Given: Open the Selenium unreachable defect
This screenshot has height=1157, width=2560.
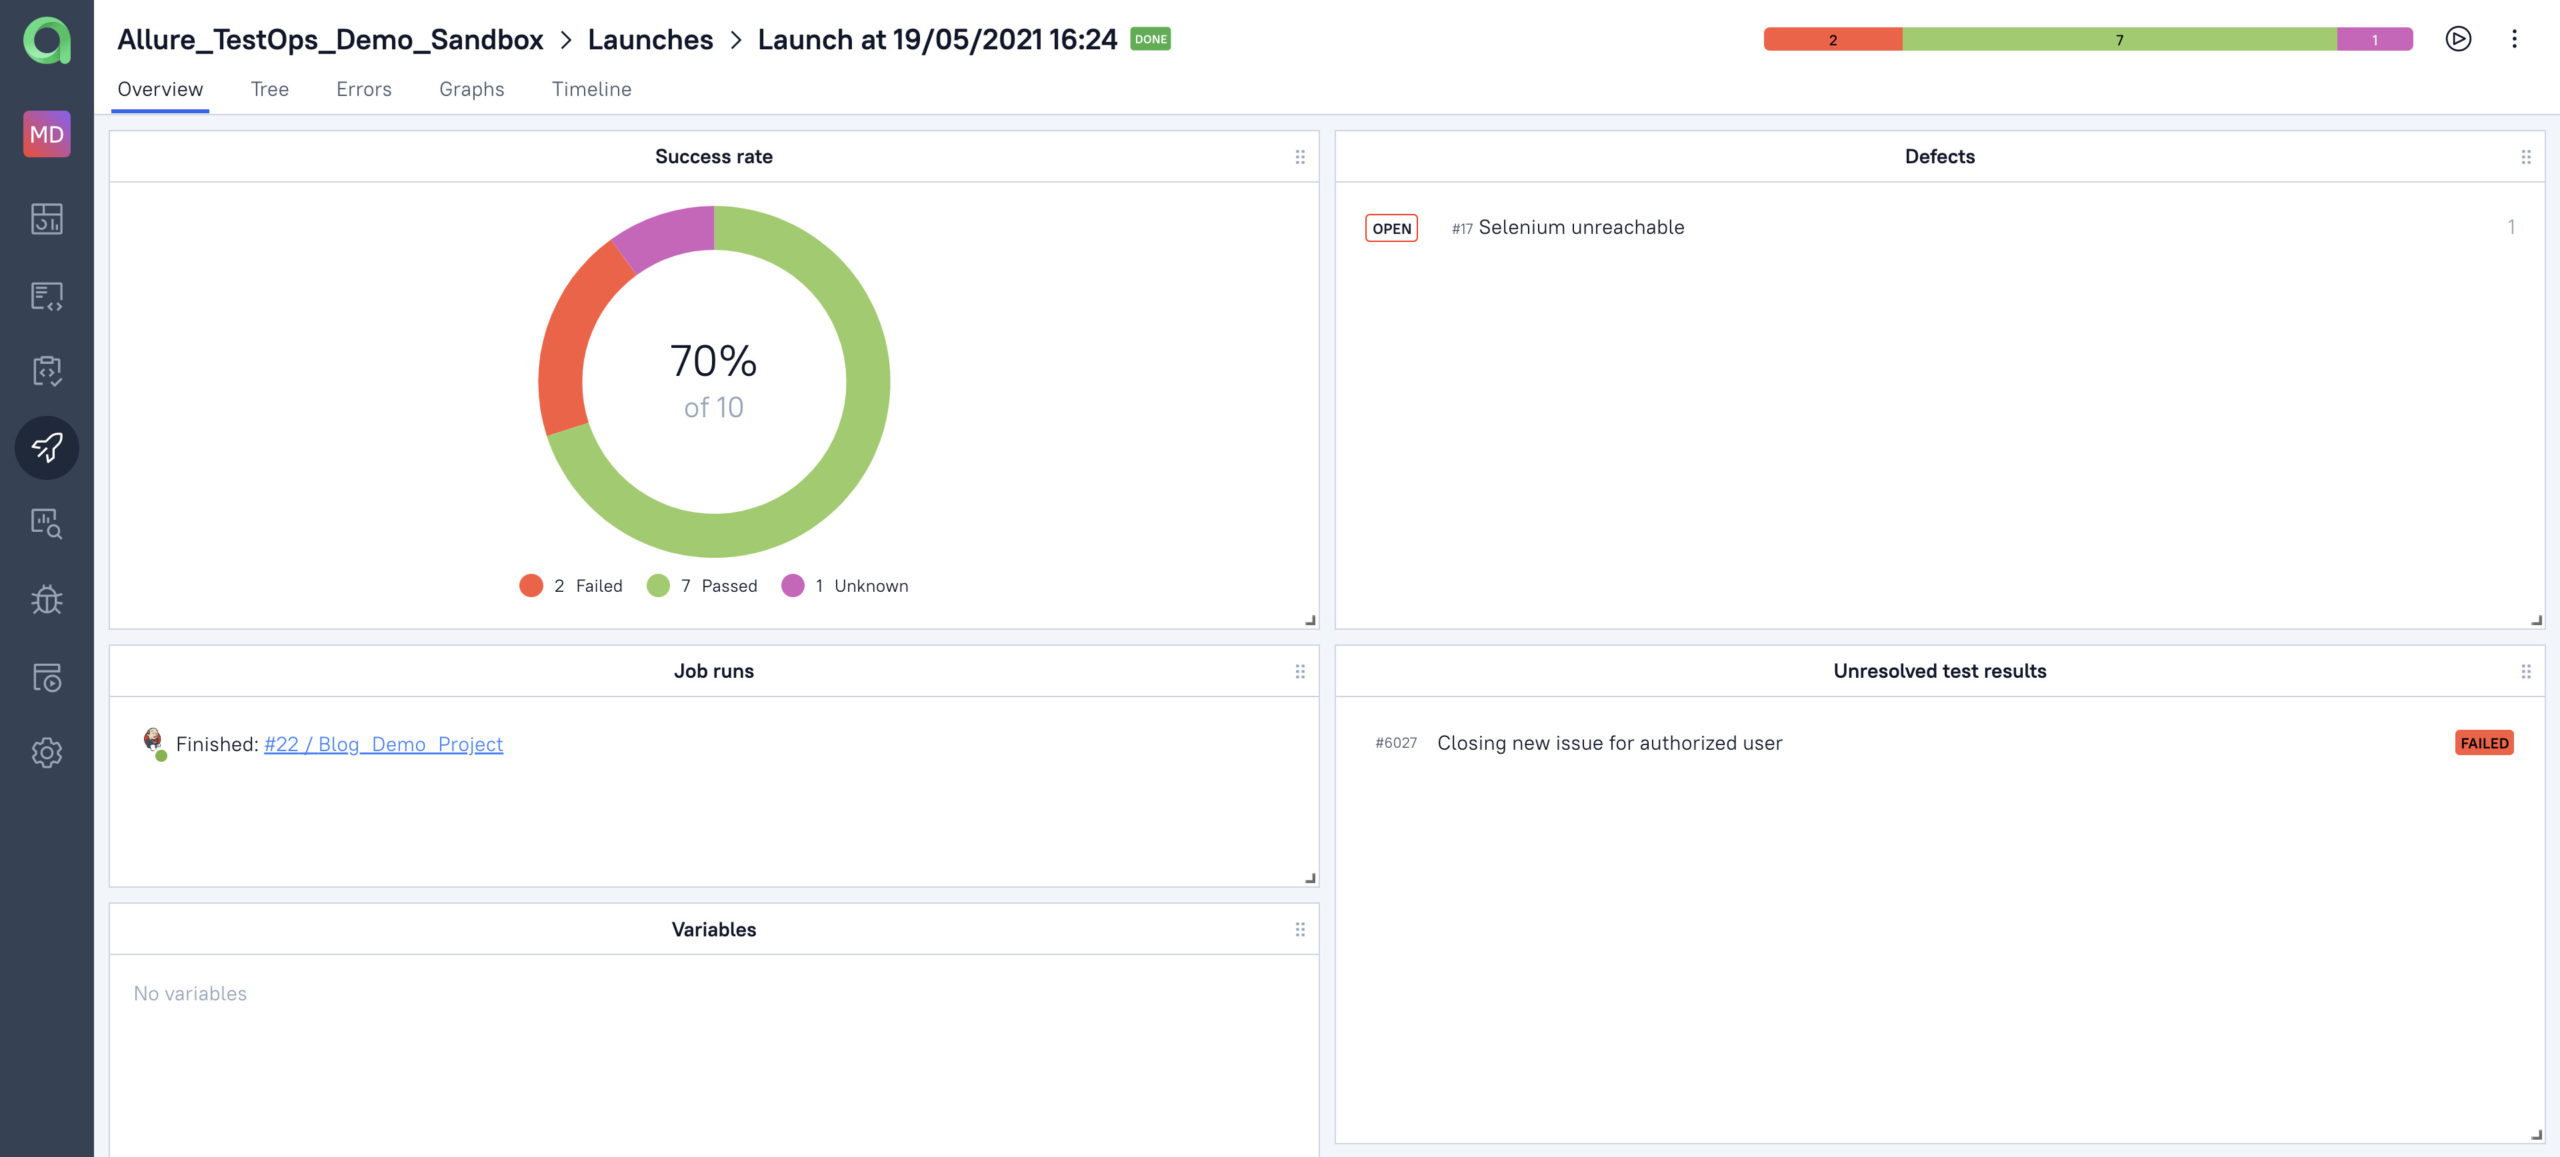Looking at the screenshot, I should click(1580, 227).
